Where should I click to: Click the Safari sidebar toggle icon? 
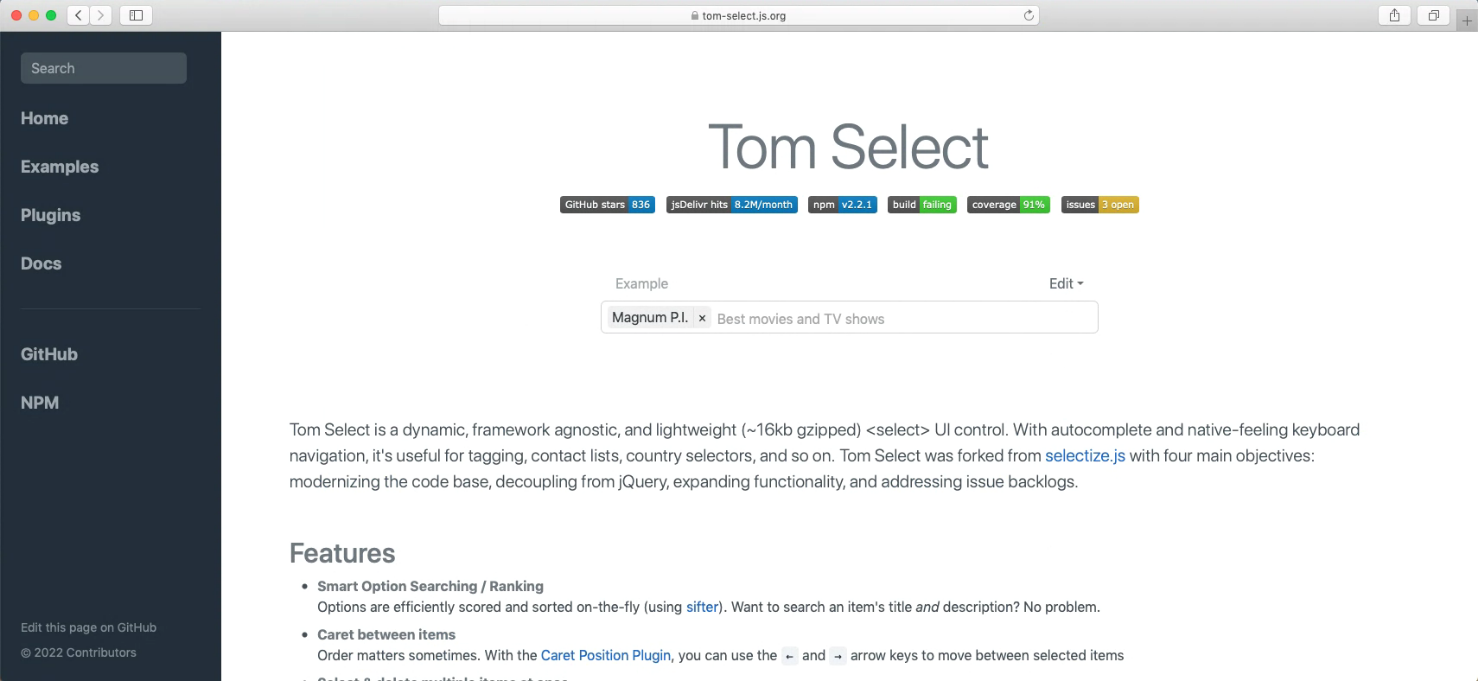pyautogui.click(x=136, y=15)
